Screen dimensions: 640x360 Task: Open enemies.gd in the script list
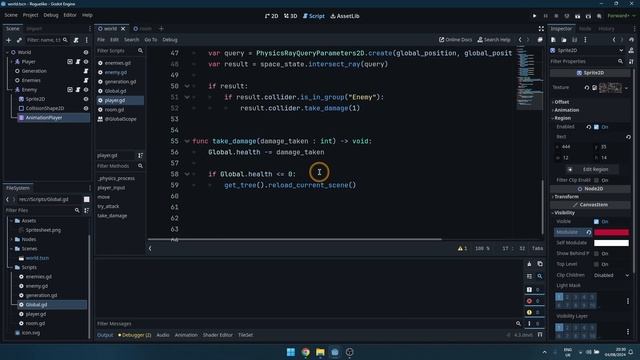[118, 63]
